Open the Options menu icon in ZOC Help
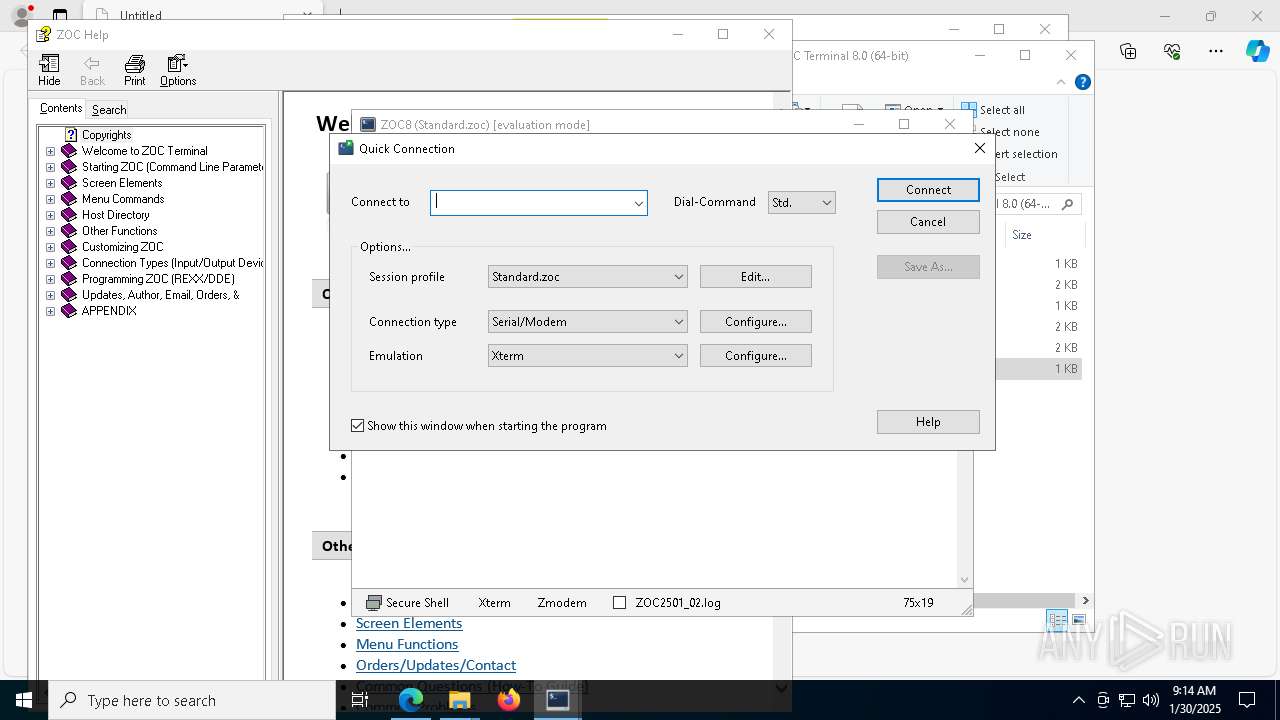Image resolution: width=1280 pixels, height=720 pixels. coord(178,64)
